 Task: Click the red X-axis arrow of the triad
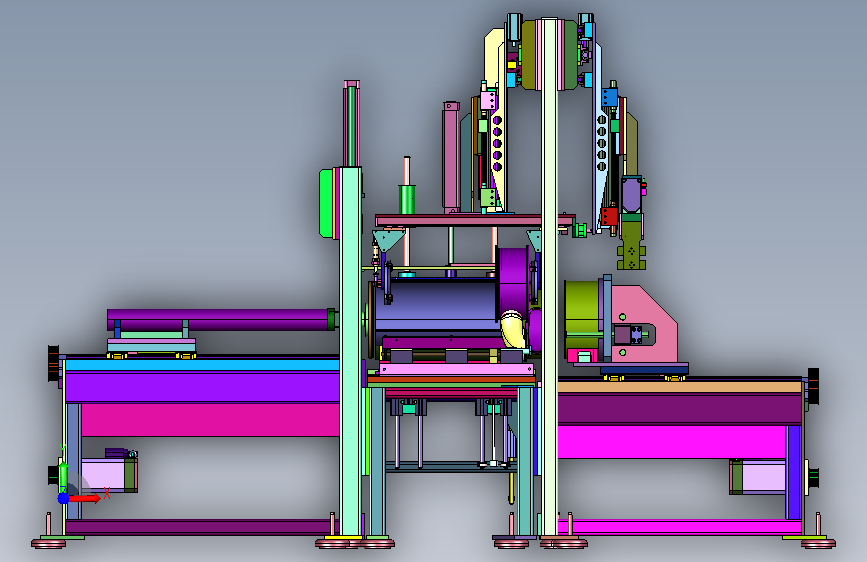coord(84,498)
